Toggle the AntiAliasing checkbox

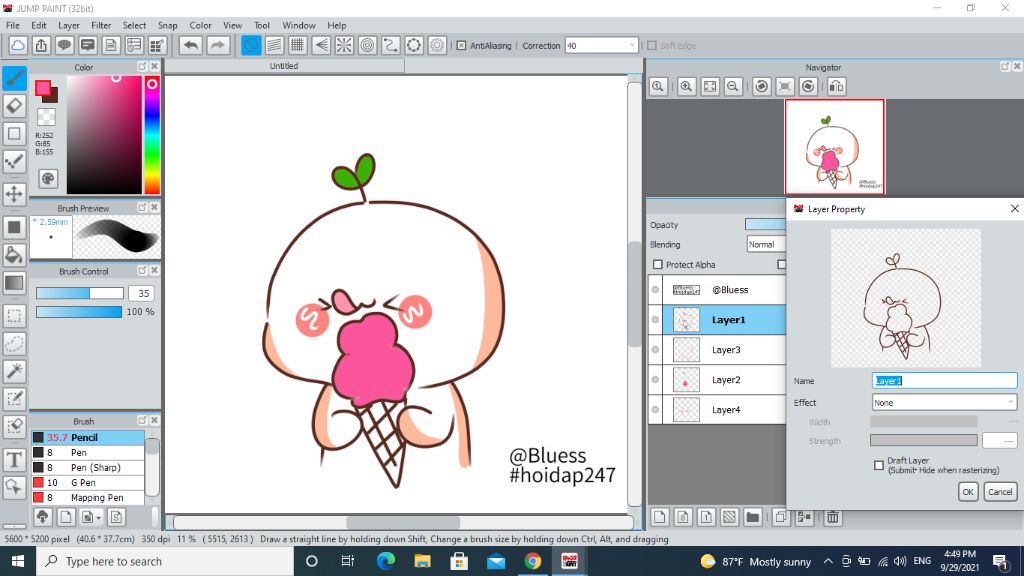(x=461, y=46)
